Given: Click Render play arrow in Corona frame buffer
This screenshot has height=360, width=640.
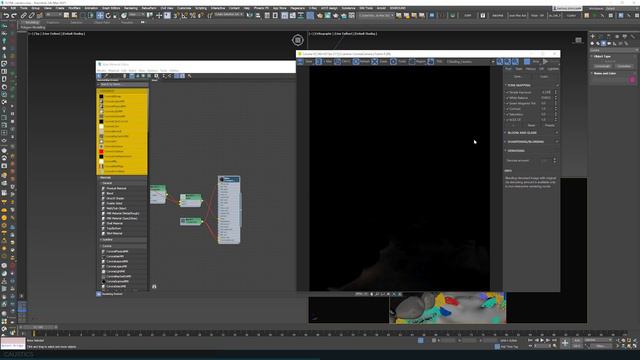Looking at the screenshot, I should (545, 62).
